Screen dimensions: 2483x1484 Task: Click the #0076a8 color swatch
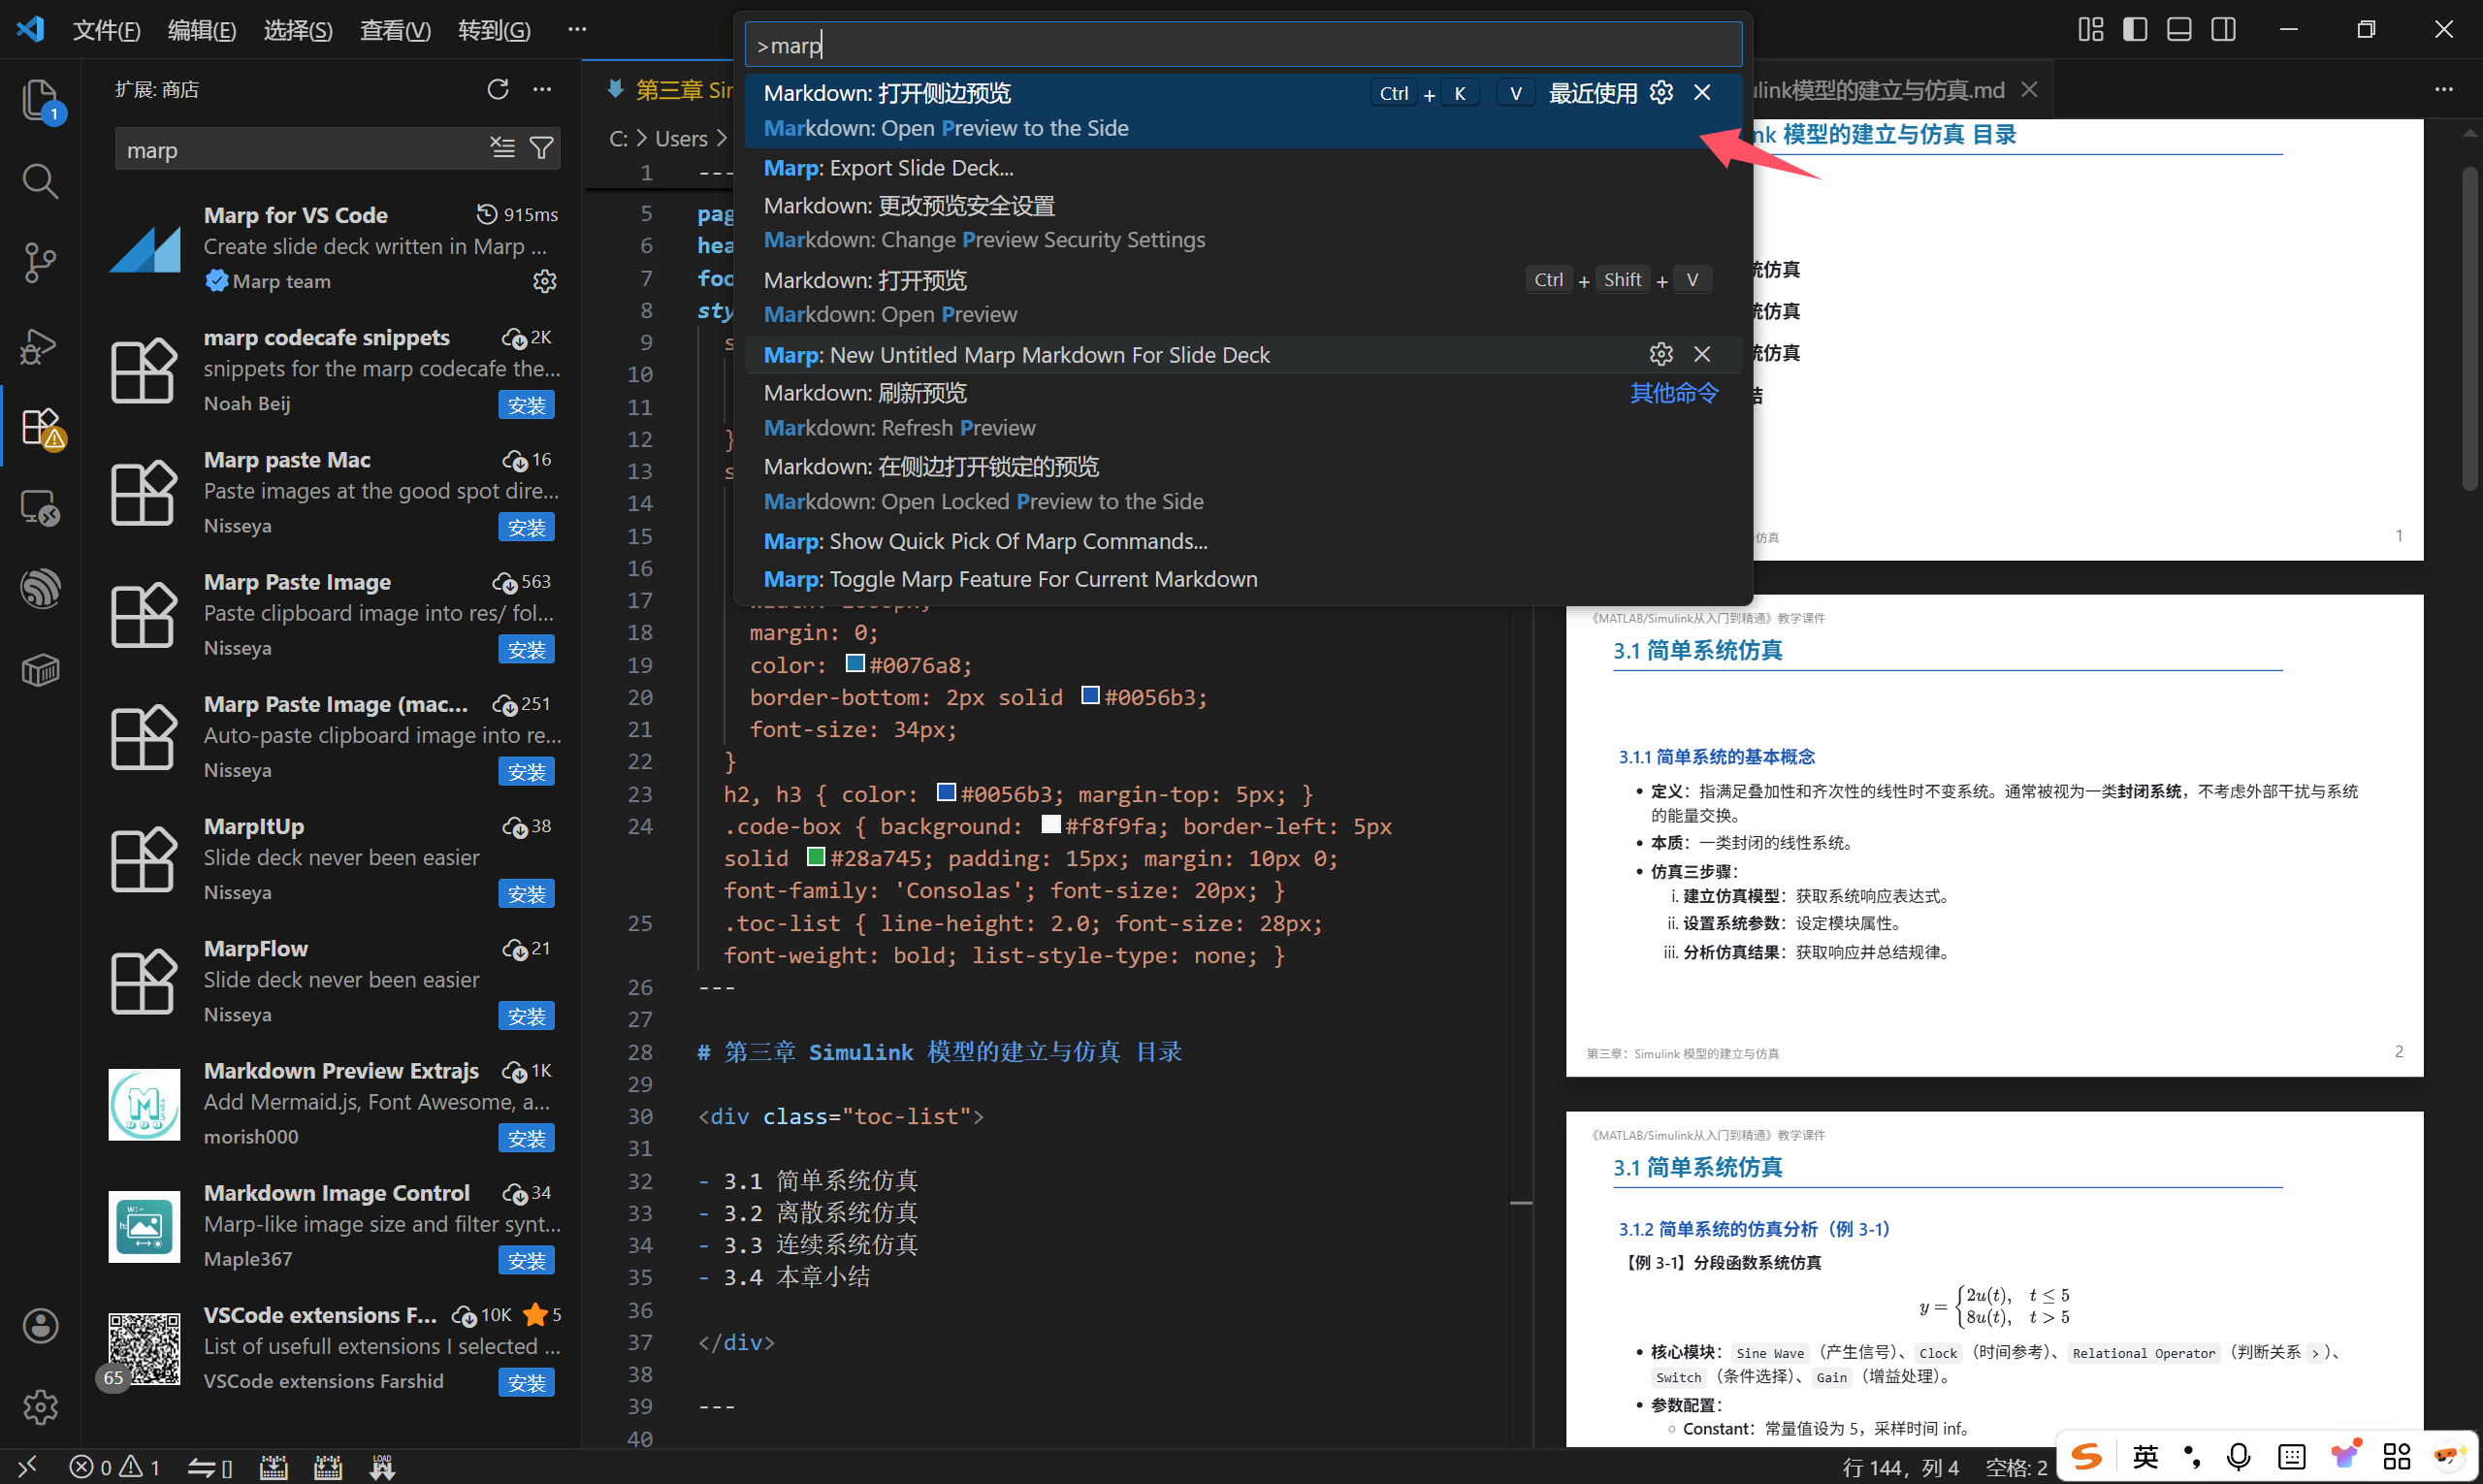tap(855, 664)
